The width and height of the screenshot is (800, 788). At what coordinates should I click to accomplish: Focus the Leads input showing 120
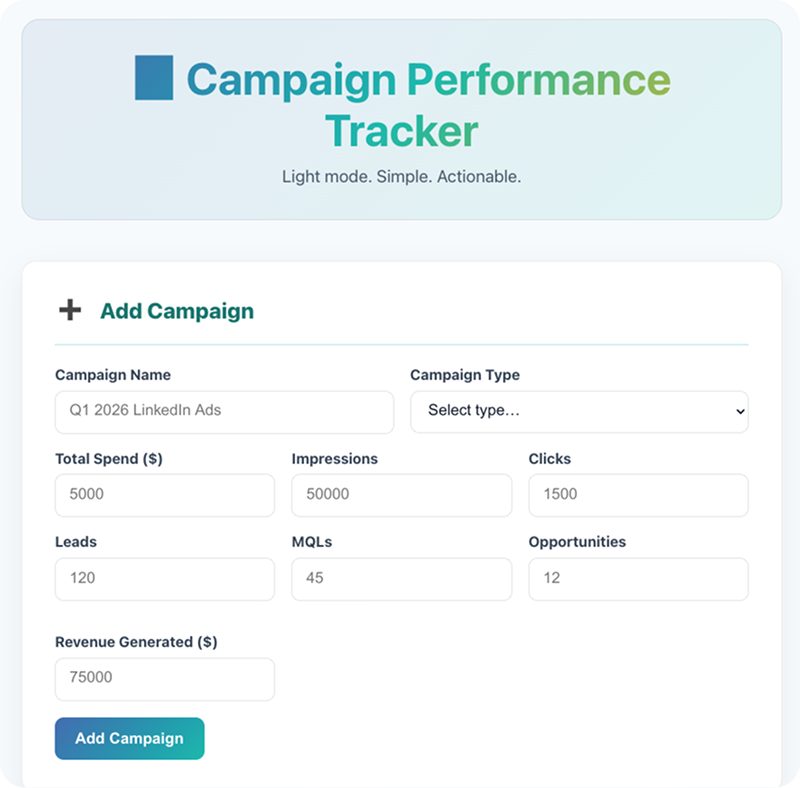(165, 579)
